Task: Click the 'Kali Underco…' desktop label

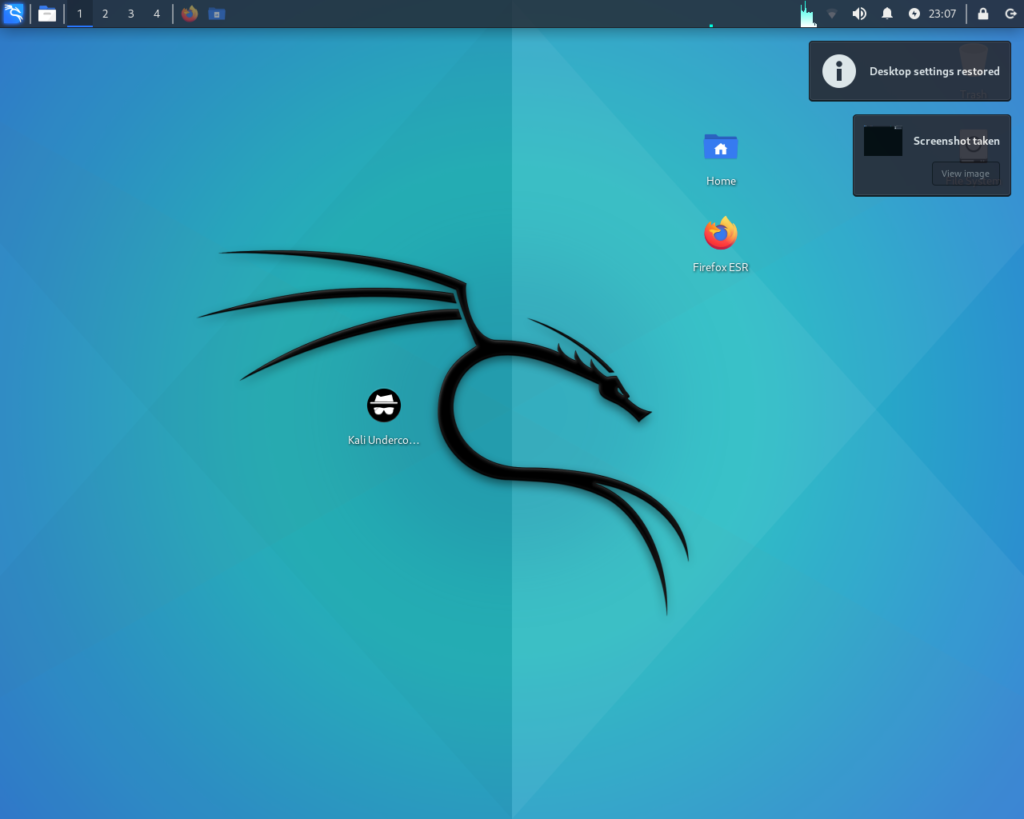Action: pos(383,440)
